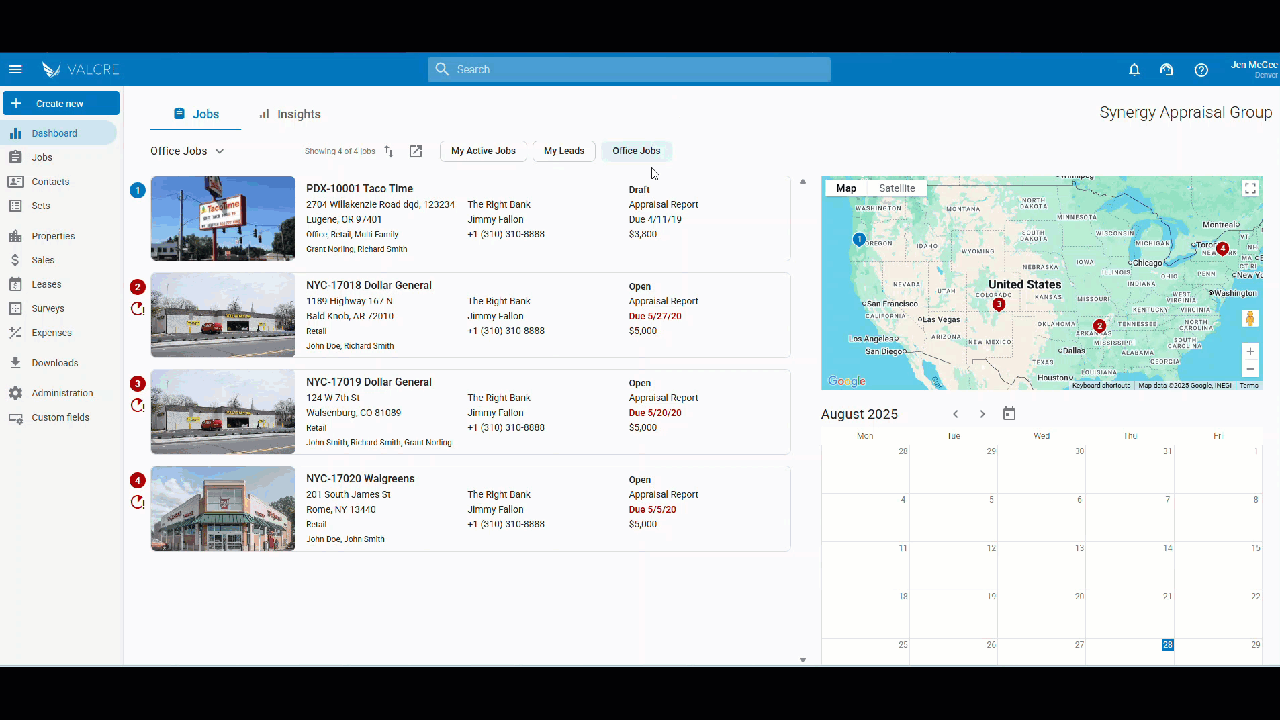Switch map to Map view
The image size is (1280, 720).
(x=846, y=188)
